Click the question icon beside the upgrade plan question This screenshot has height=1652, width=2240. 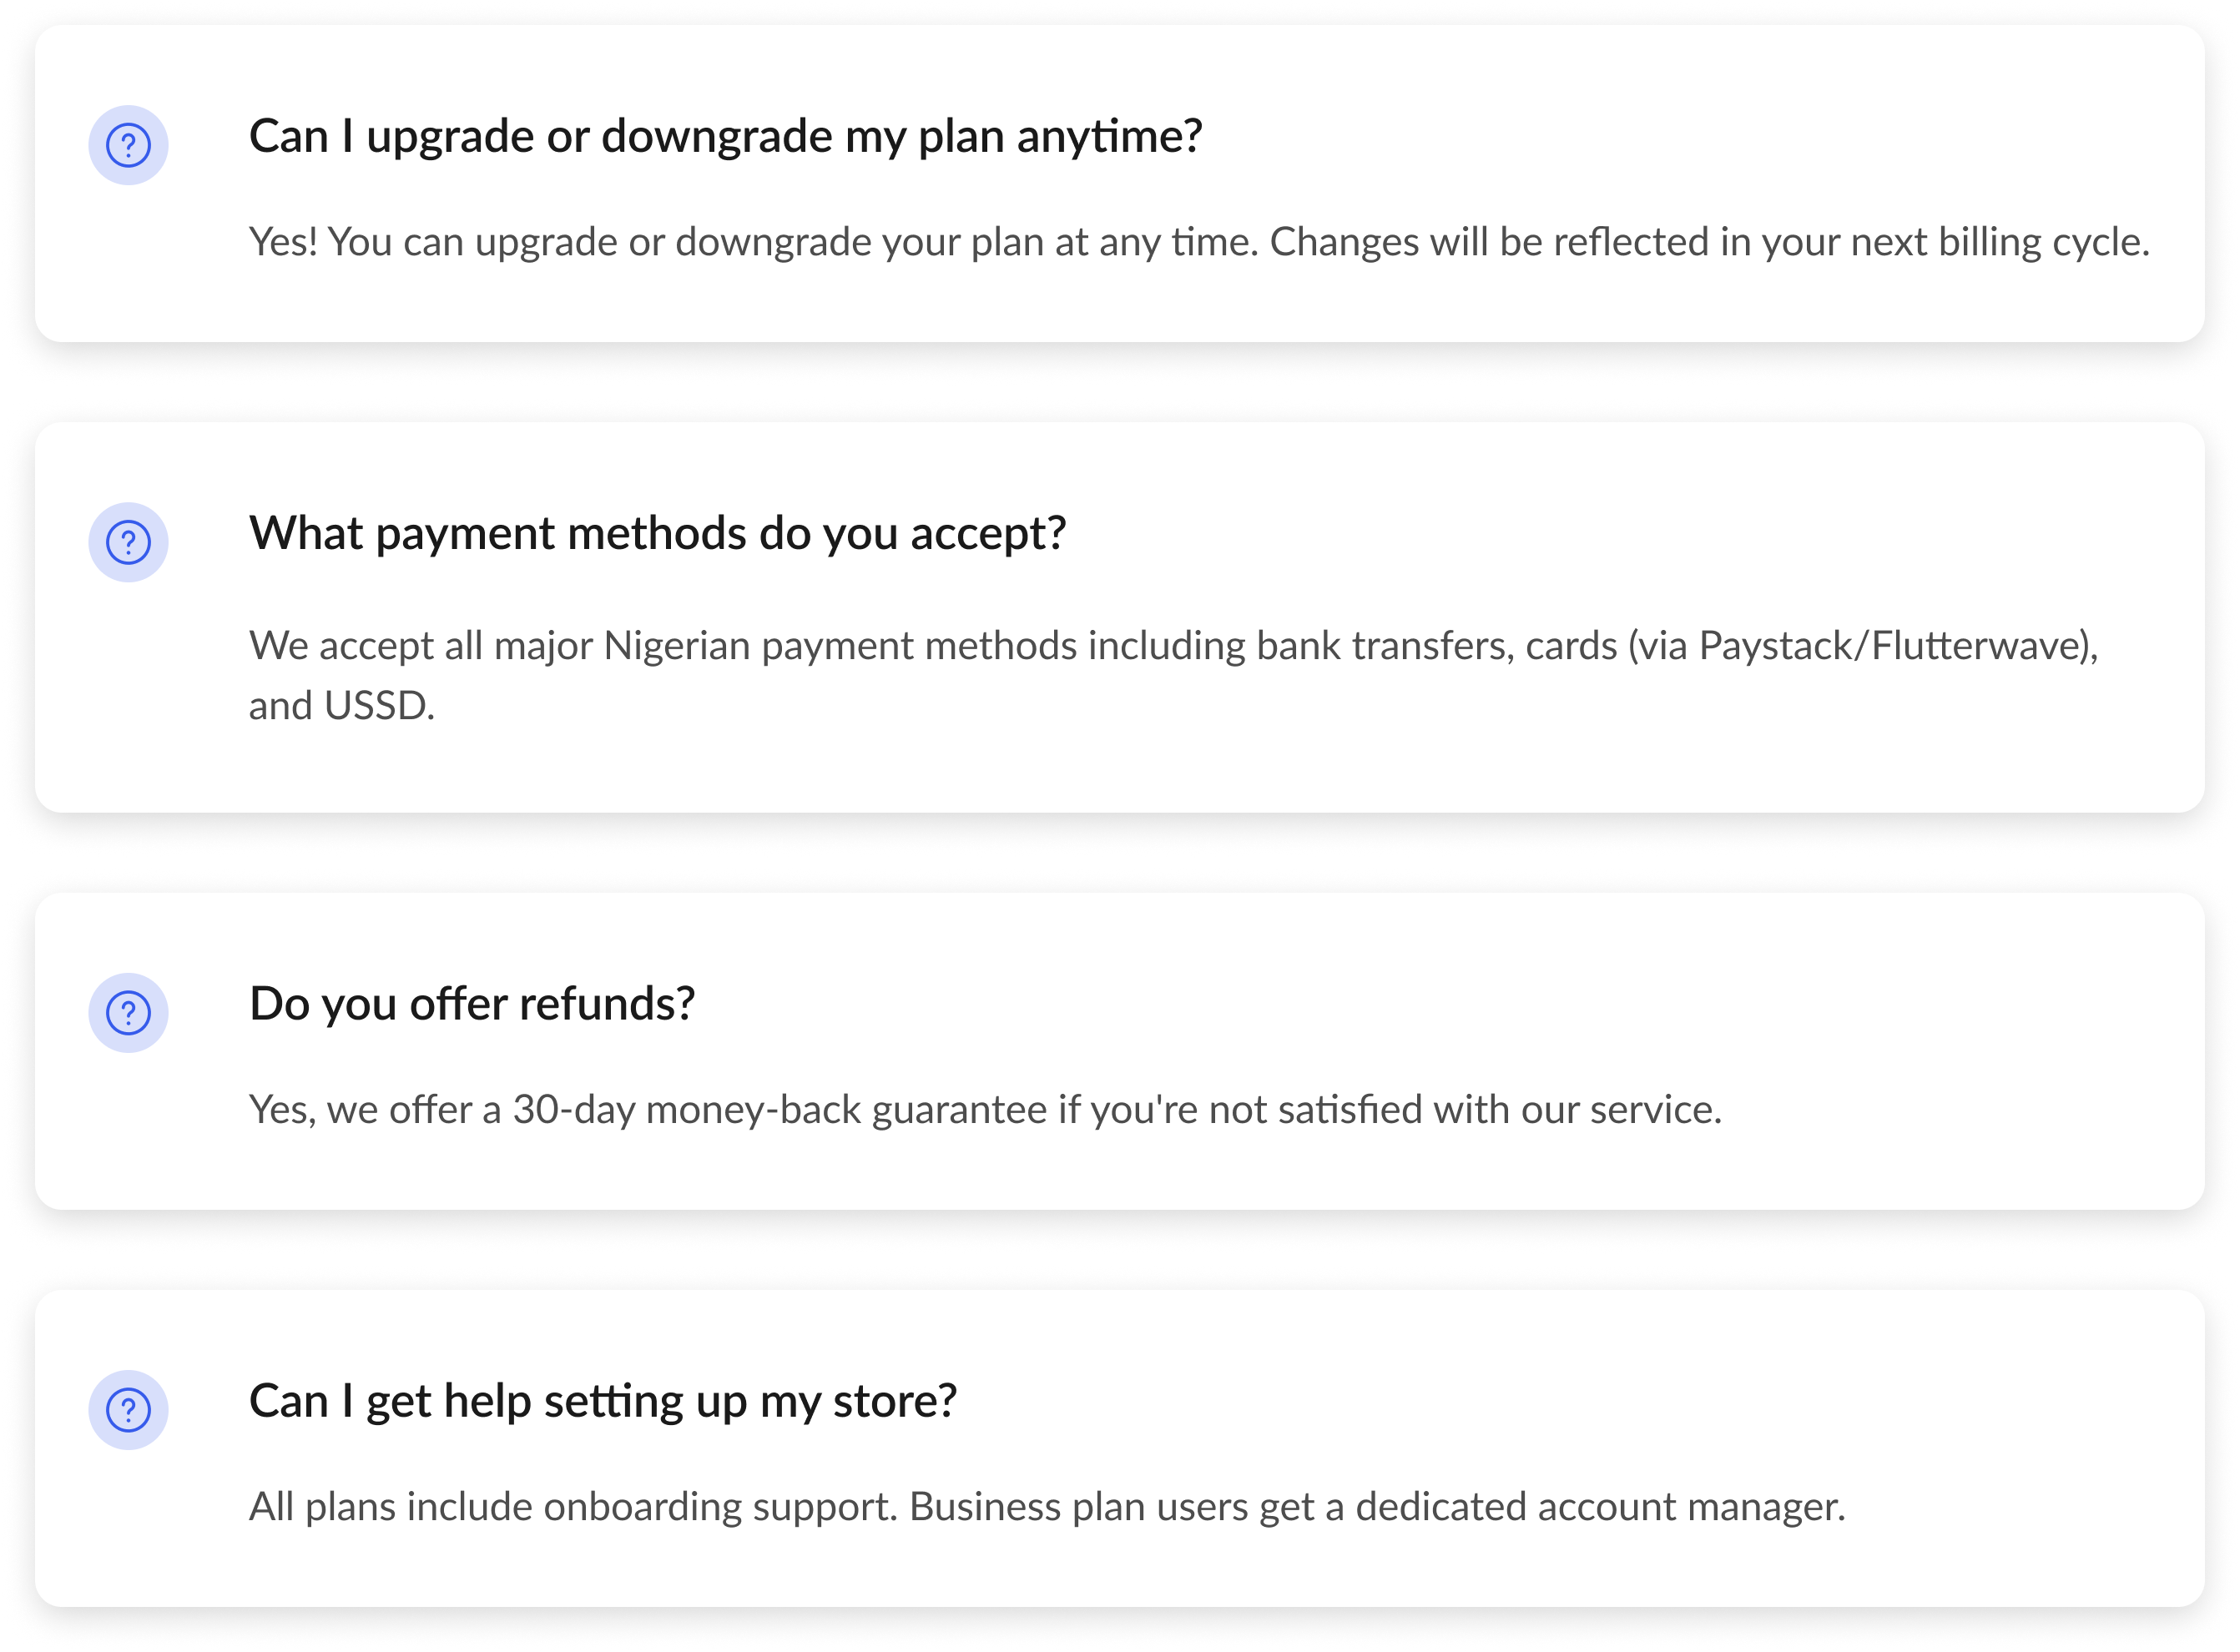coord(128,145)
